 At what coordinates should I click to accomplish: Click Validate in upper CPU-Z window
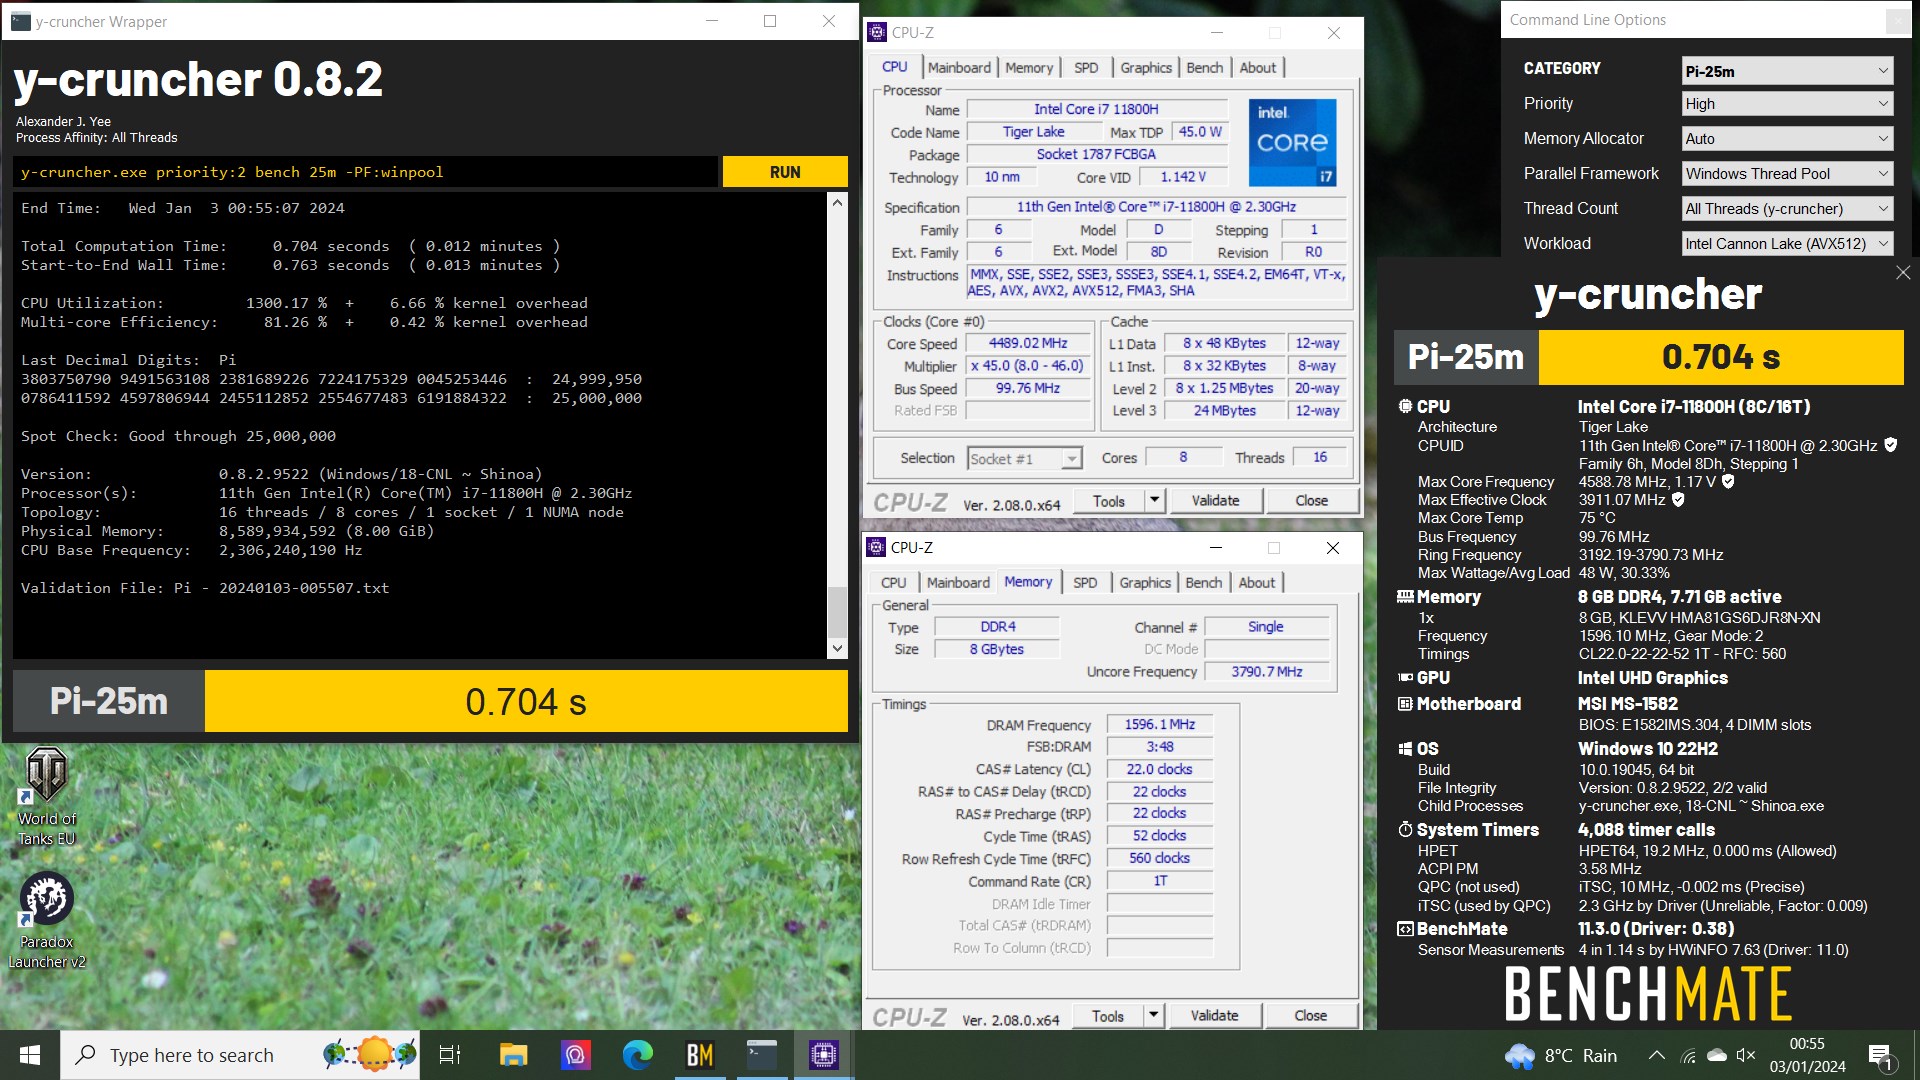point(1215,500)
